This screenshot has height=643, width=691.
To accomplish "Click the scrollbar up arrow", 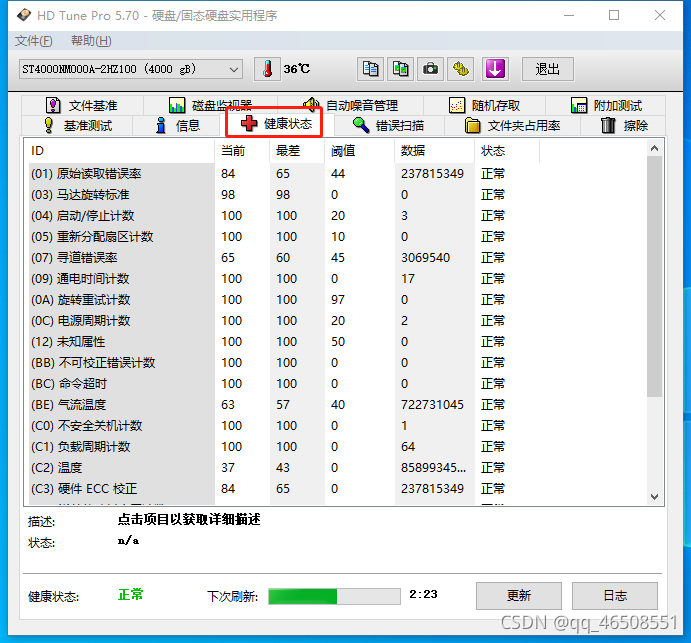I will pyautogui.click(x=654, y=149).
